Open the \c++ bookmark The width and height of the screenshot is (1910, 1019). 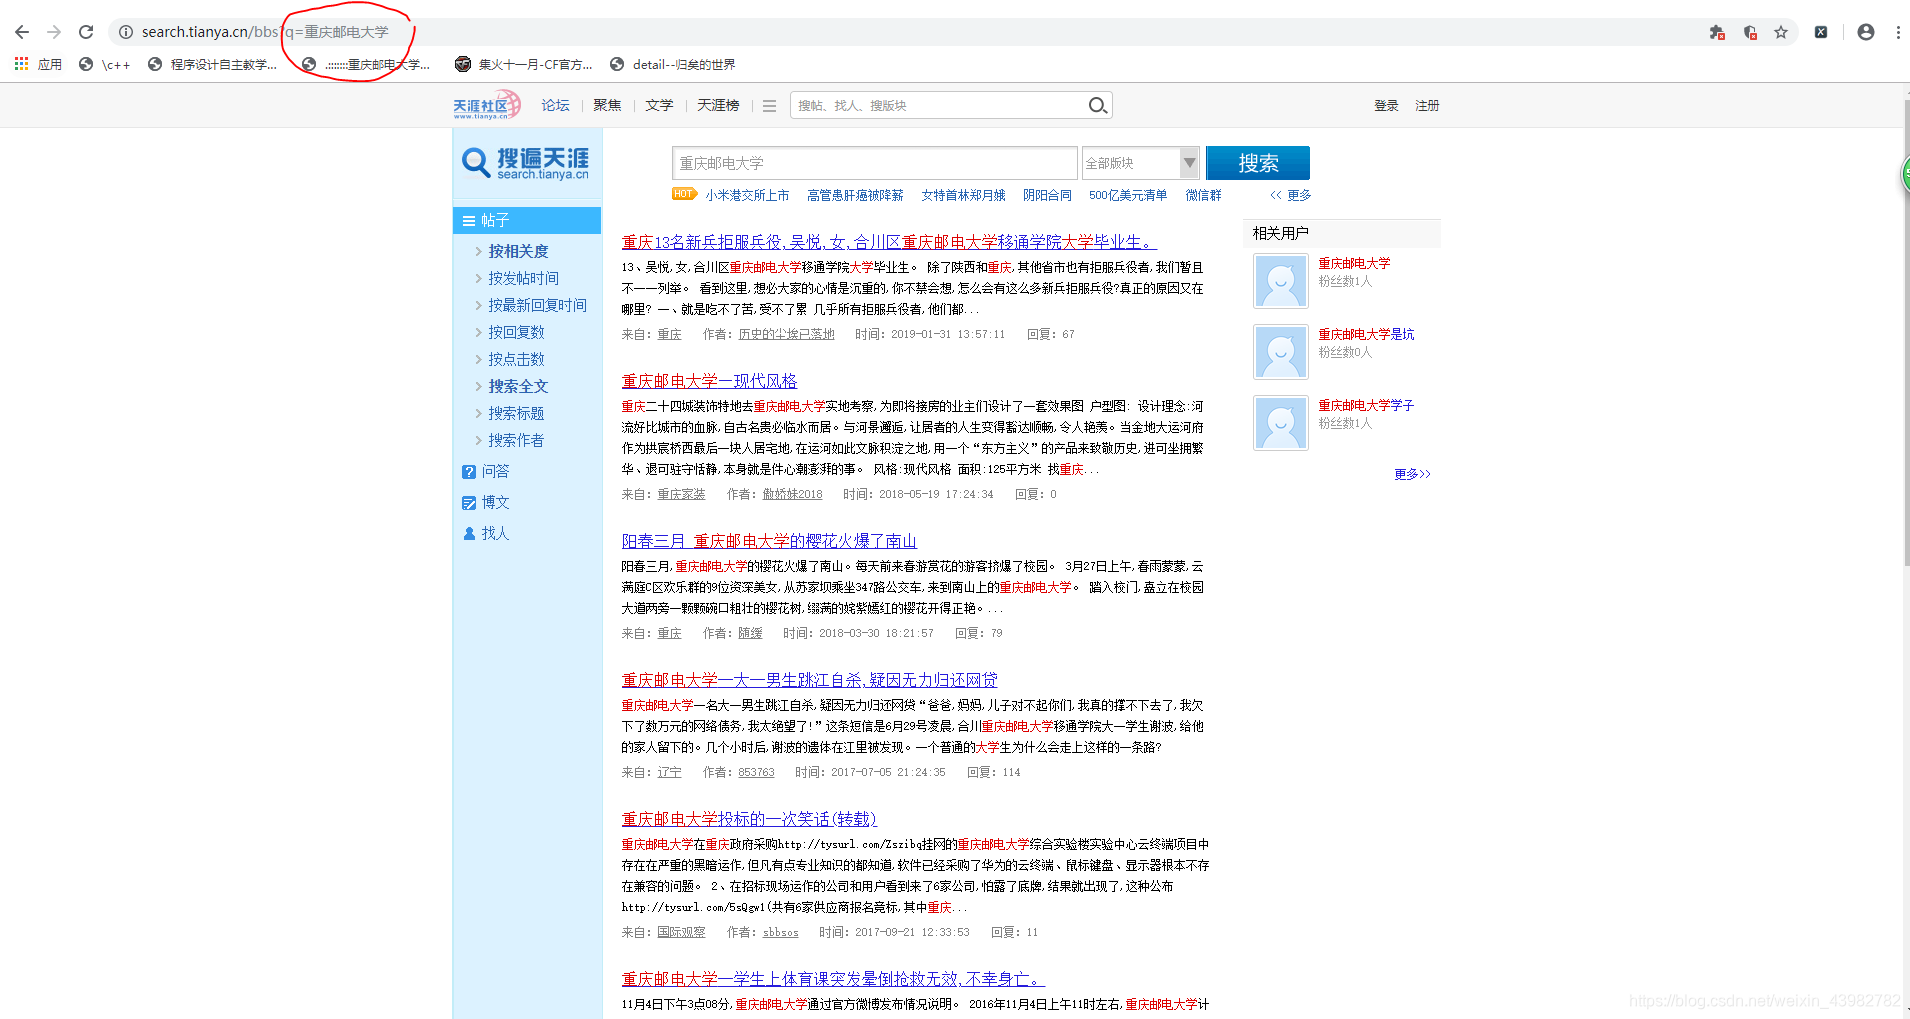click(x=105, y=64)
